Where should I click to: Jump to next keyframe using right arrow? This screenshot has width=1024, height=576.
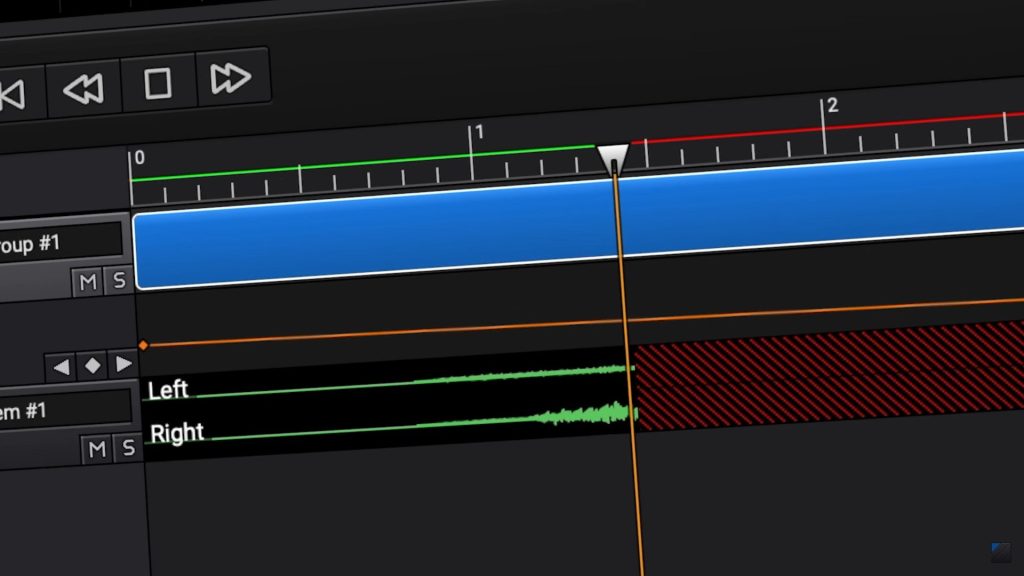(123, 364)
